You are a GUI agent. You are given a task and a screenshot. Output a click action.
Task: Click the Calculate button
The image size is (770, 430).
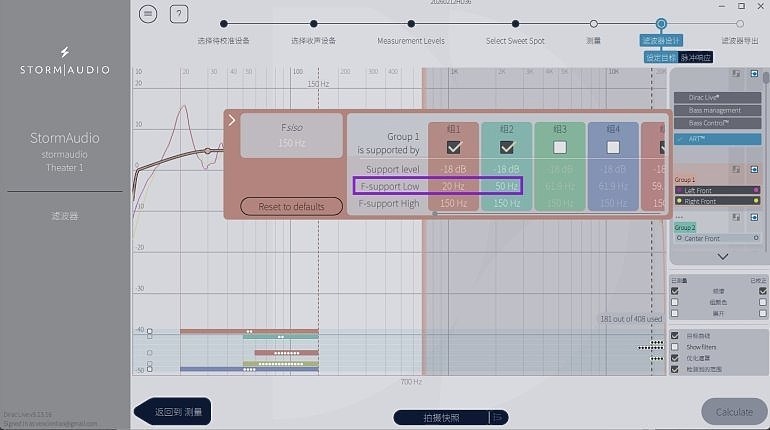point(734,412)
